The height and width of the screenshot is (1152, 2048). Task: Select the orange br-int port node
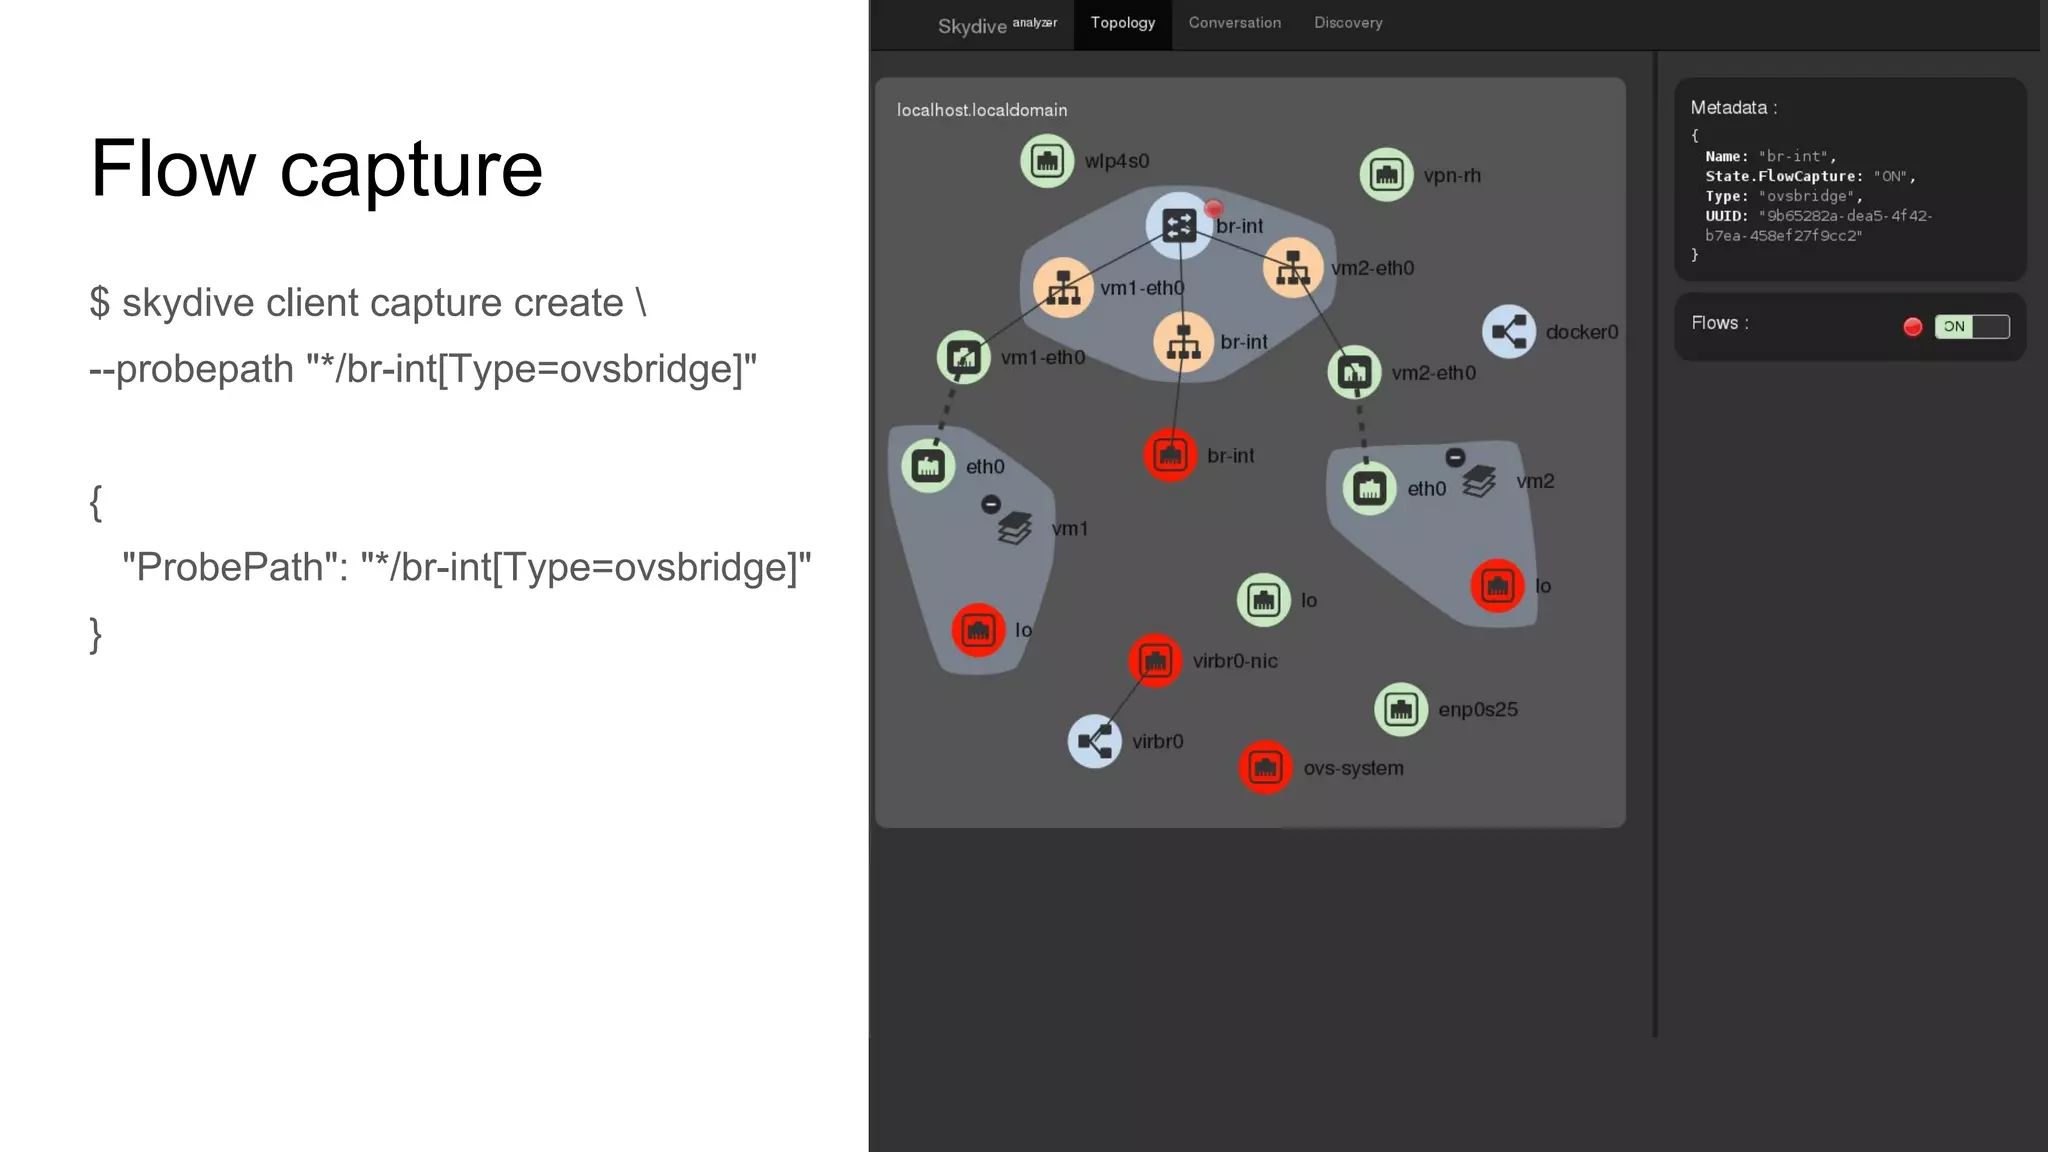pos(1184,342)
